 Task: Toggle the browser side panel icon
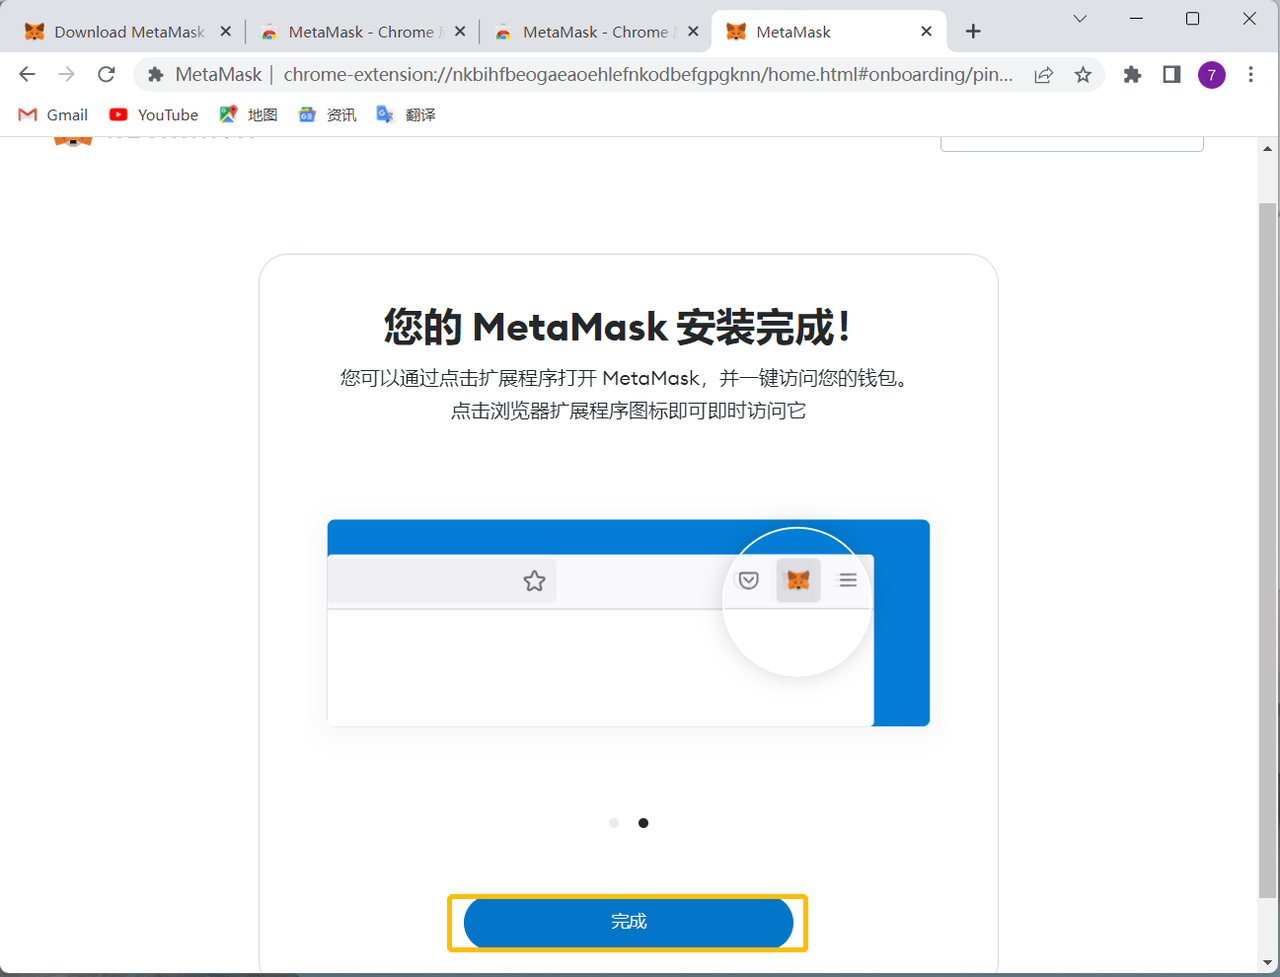tap(1172, 74)
